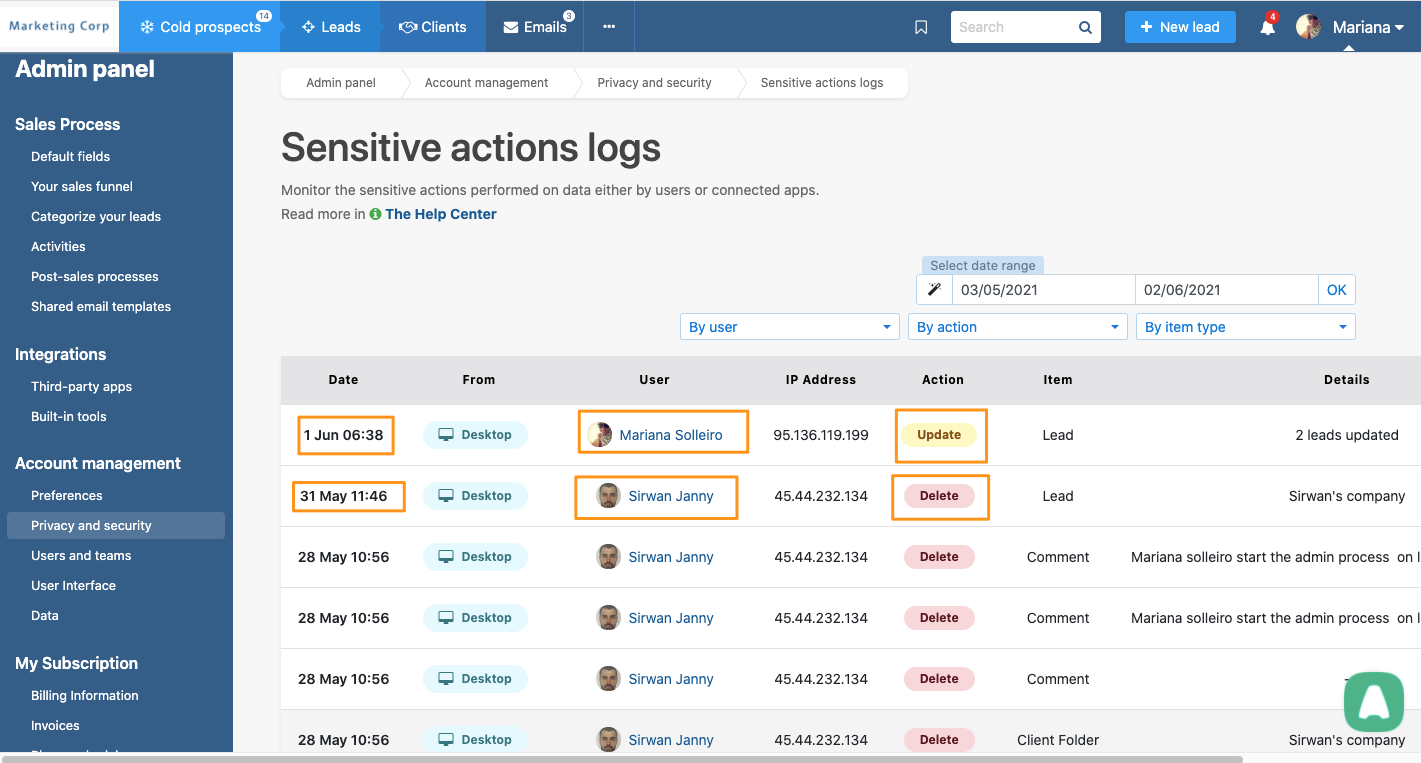Open Users and teams in the sidebar

(81, 555)
